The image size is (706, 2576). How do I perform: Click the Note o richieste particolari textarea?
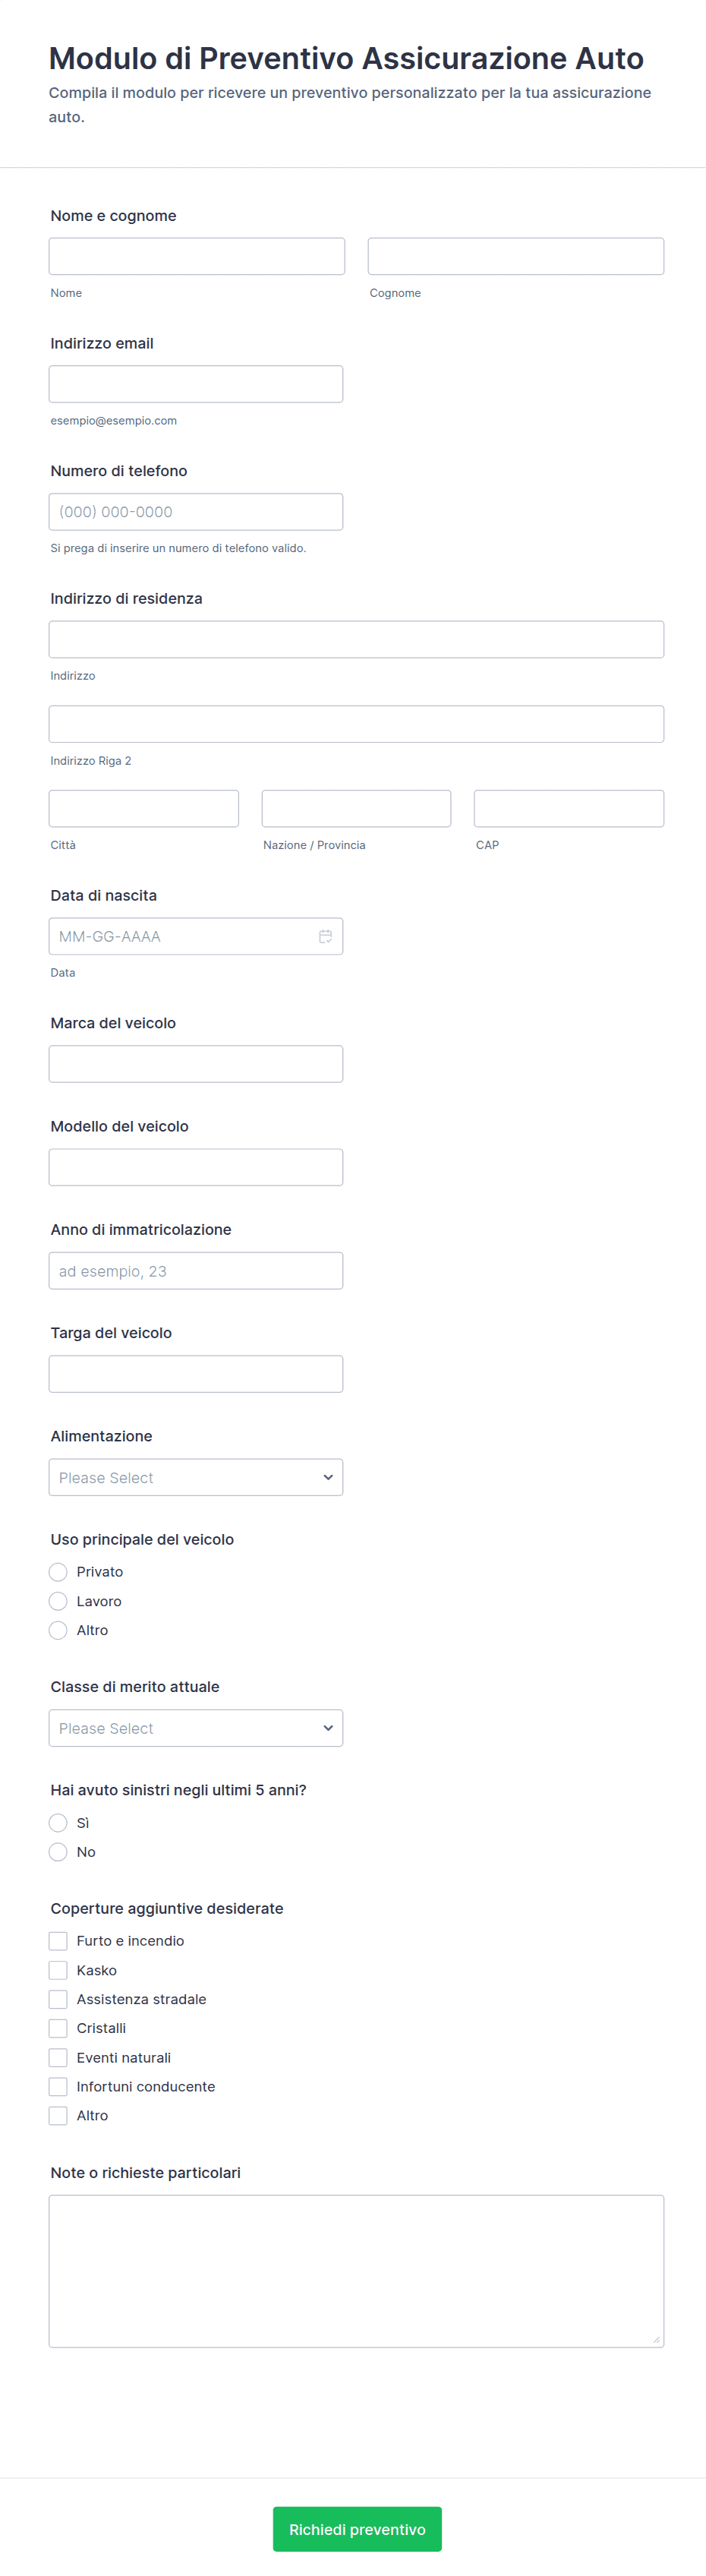(356, 2271)
